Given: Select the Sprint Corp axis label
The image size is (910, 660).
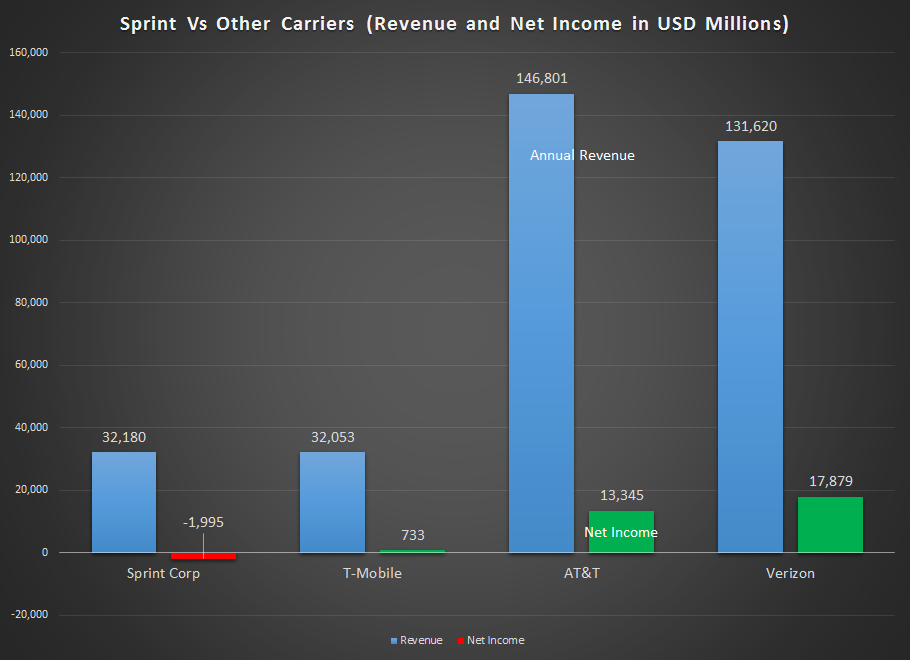Looking at the screenshot, I should coord(163,574).
